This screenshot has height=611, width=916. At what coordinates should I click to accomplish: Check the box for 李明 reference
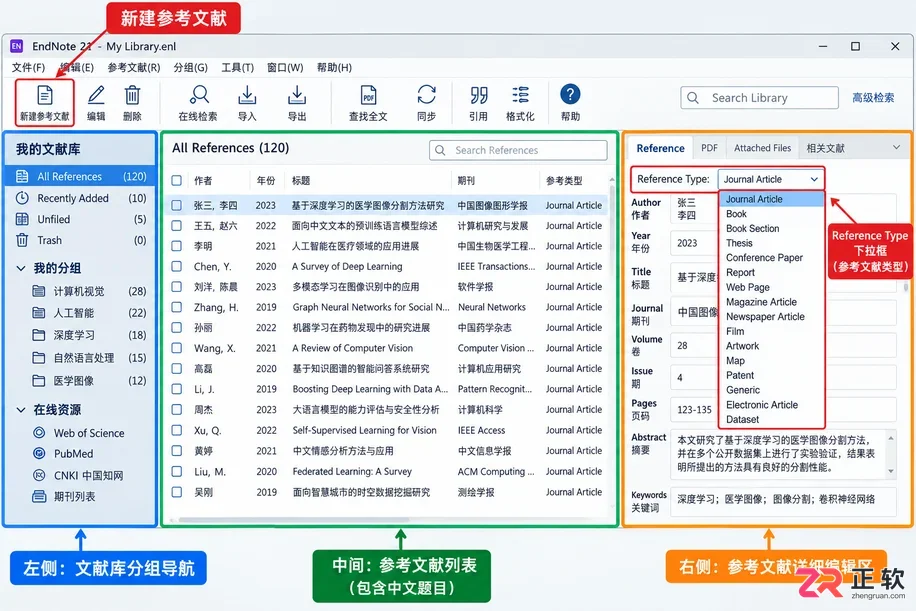[176, 246]
